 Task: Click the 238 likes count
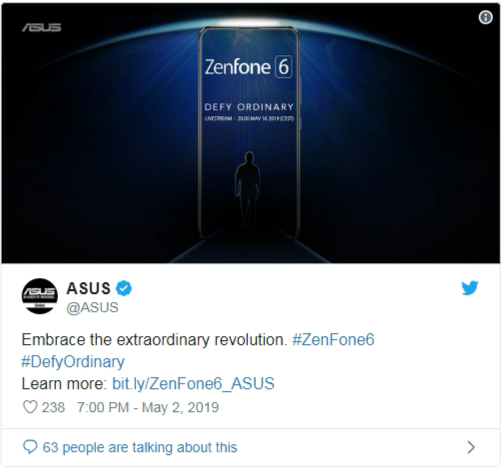(53, 407)
